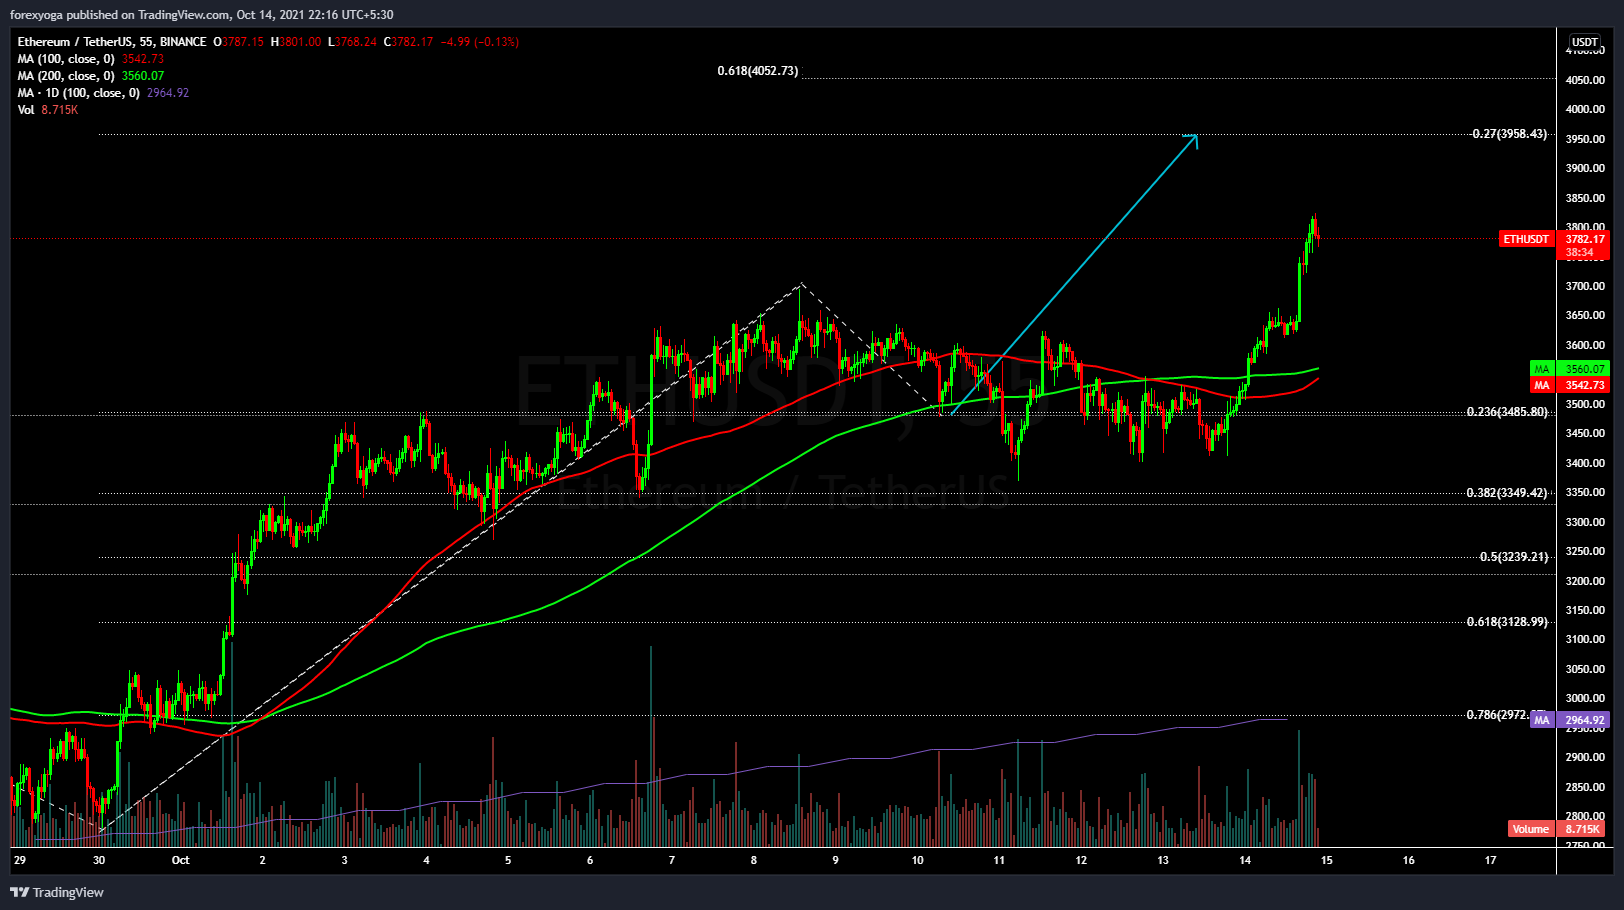Click the 0.382(3349.42) Fibonacci level label

pyautogui.click(x=1507, y=493)
